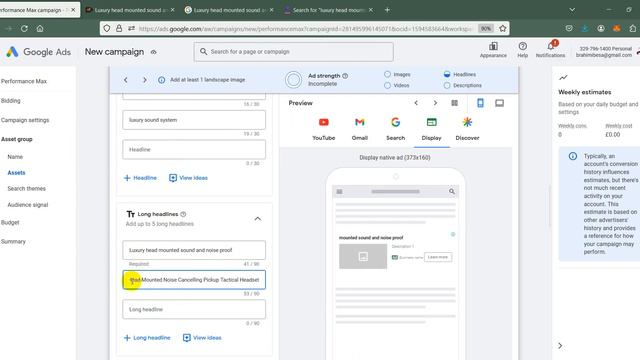Image resolution: width=640 pixels, height=360 pixels.
Task: Open the browser tab list dropdown
Action: click(572, 10)
